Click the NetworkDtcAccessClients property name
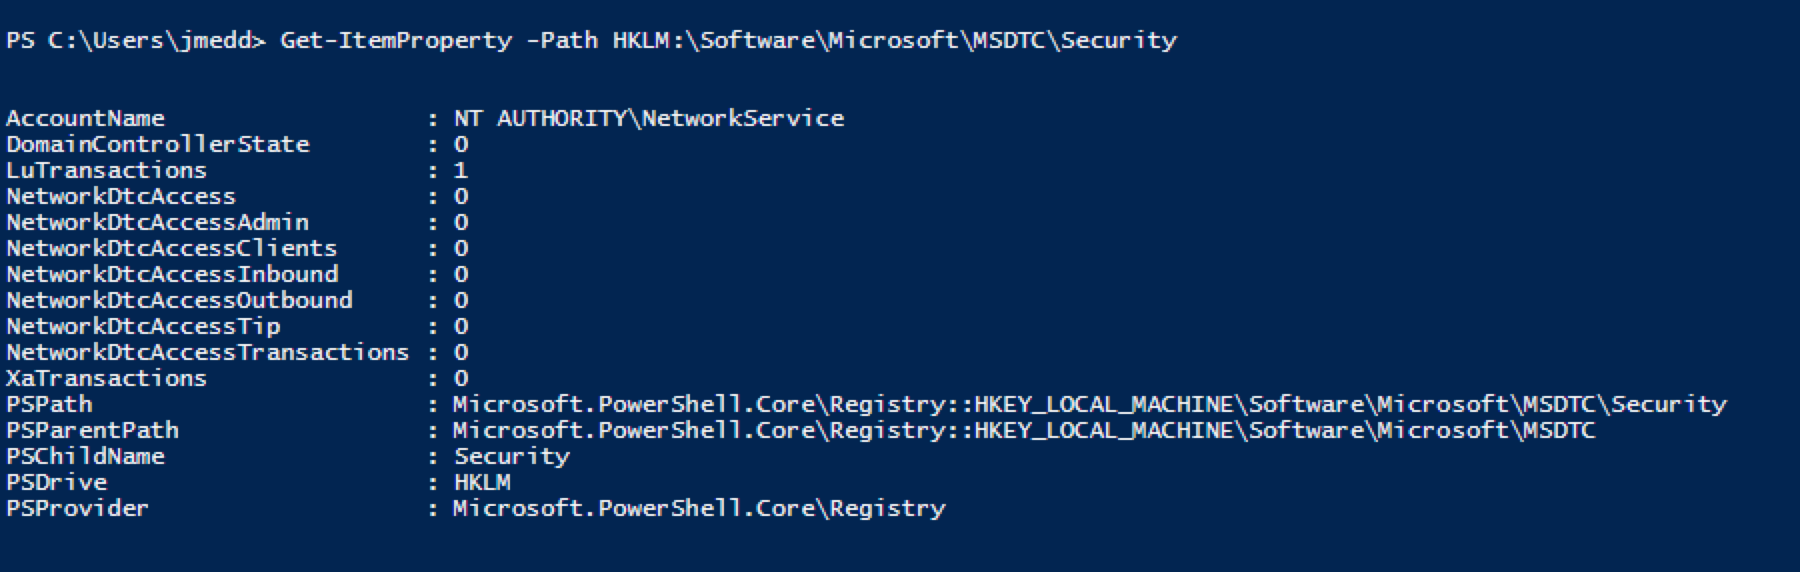Viewport: 1800px width, 572px height. tap(172, 248)
